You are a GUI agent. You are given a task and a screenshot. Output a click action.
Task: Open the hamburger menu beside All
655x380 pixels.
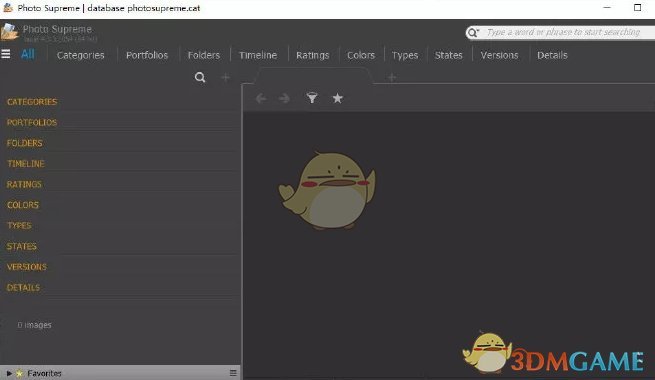[x=6, y=54]
